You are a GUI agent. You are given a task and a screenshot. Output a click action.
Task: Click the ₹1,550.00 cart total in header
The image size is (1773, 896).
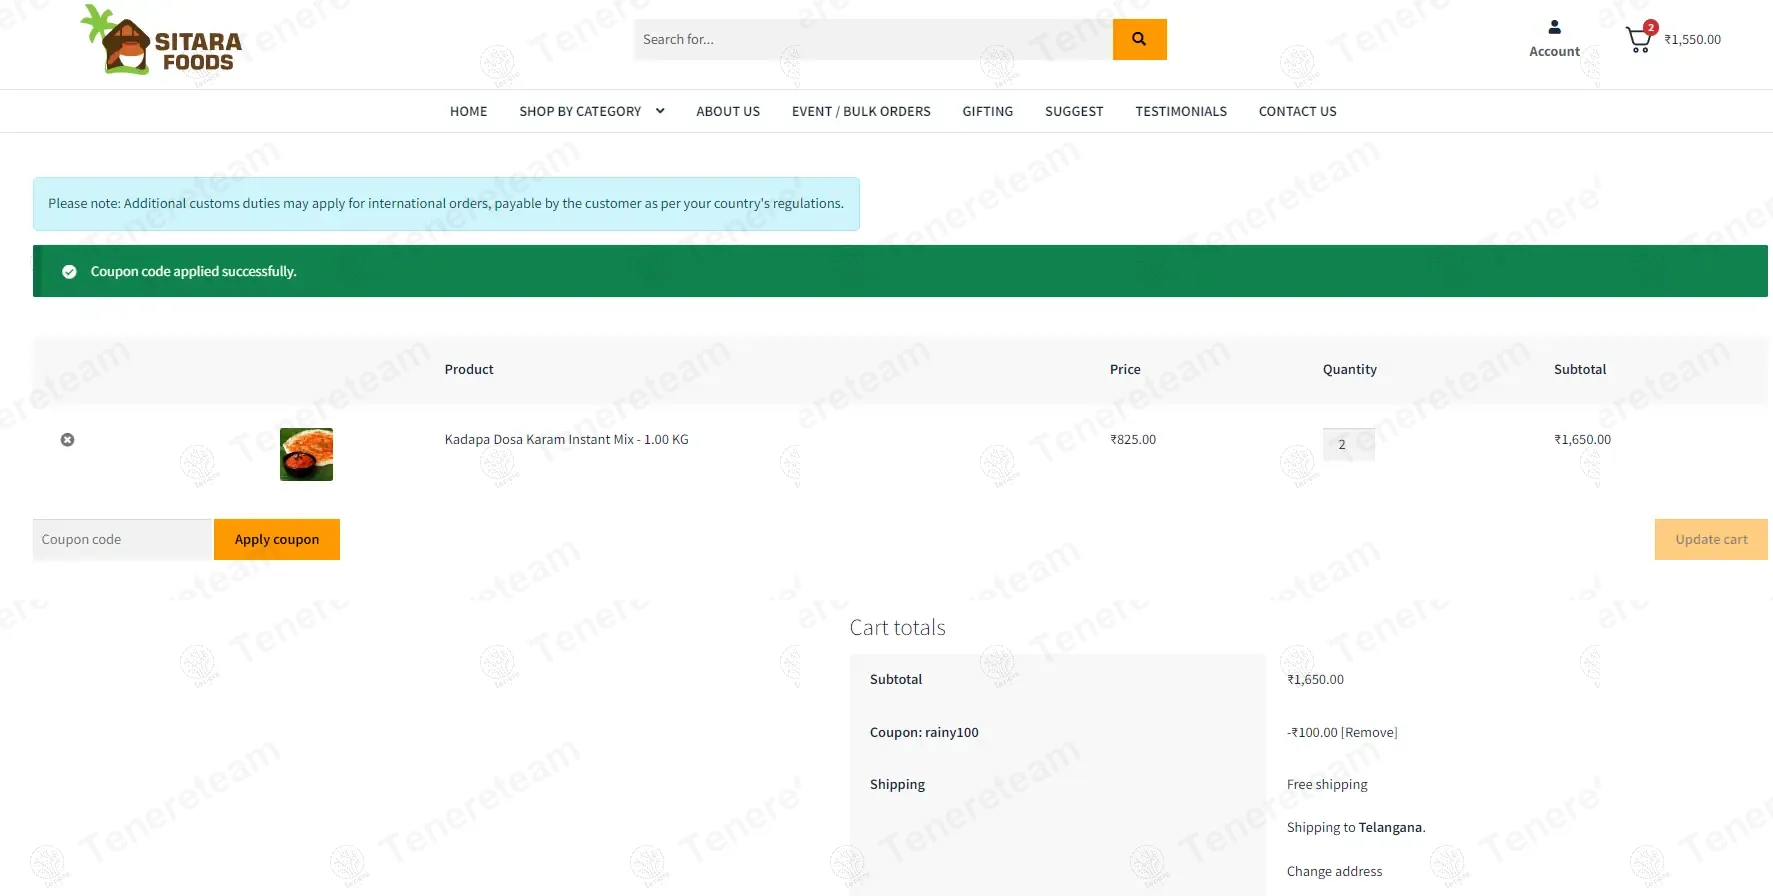pos(1692,40)
